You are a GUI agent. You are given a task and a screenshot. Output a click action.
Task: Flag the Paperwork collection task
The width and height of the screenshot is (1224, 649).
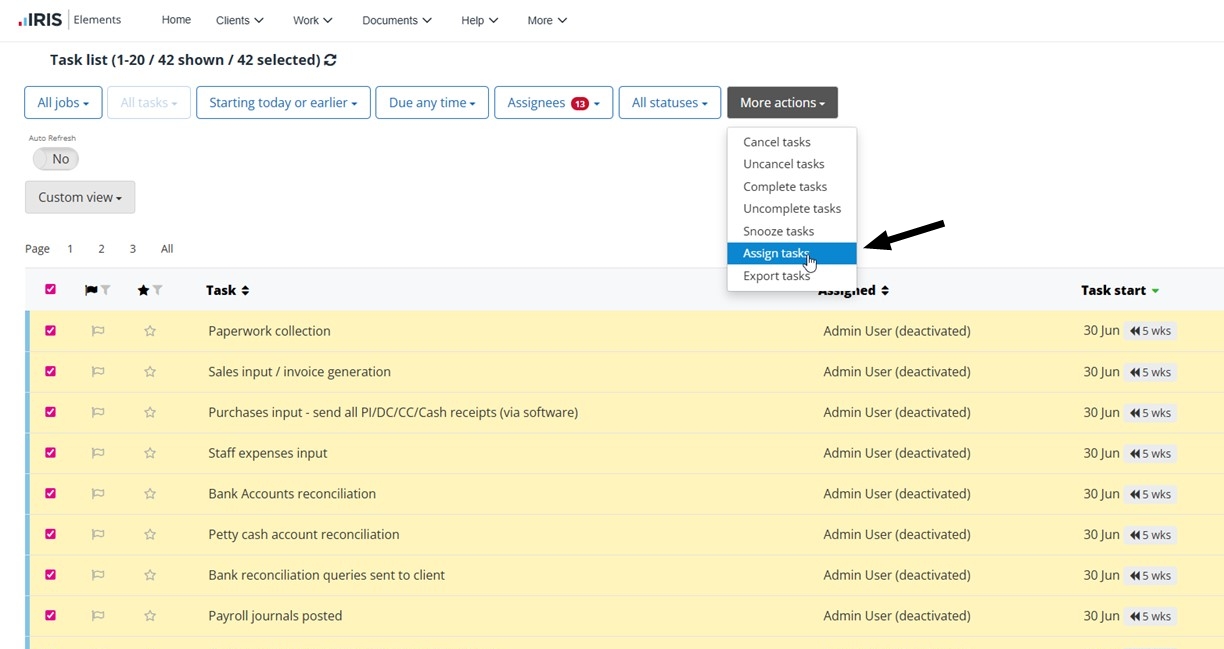(x=97, y=330)
